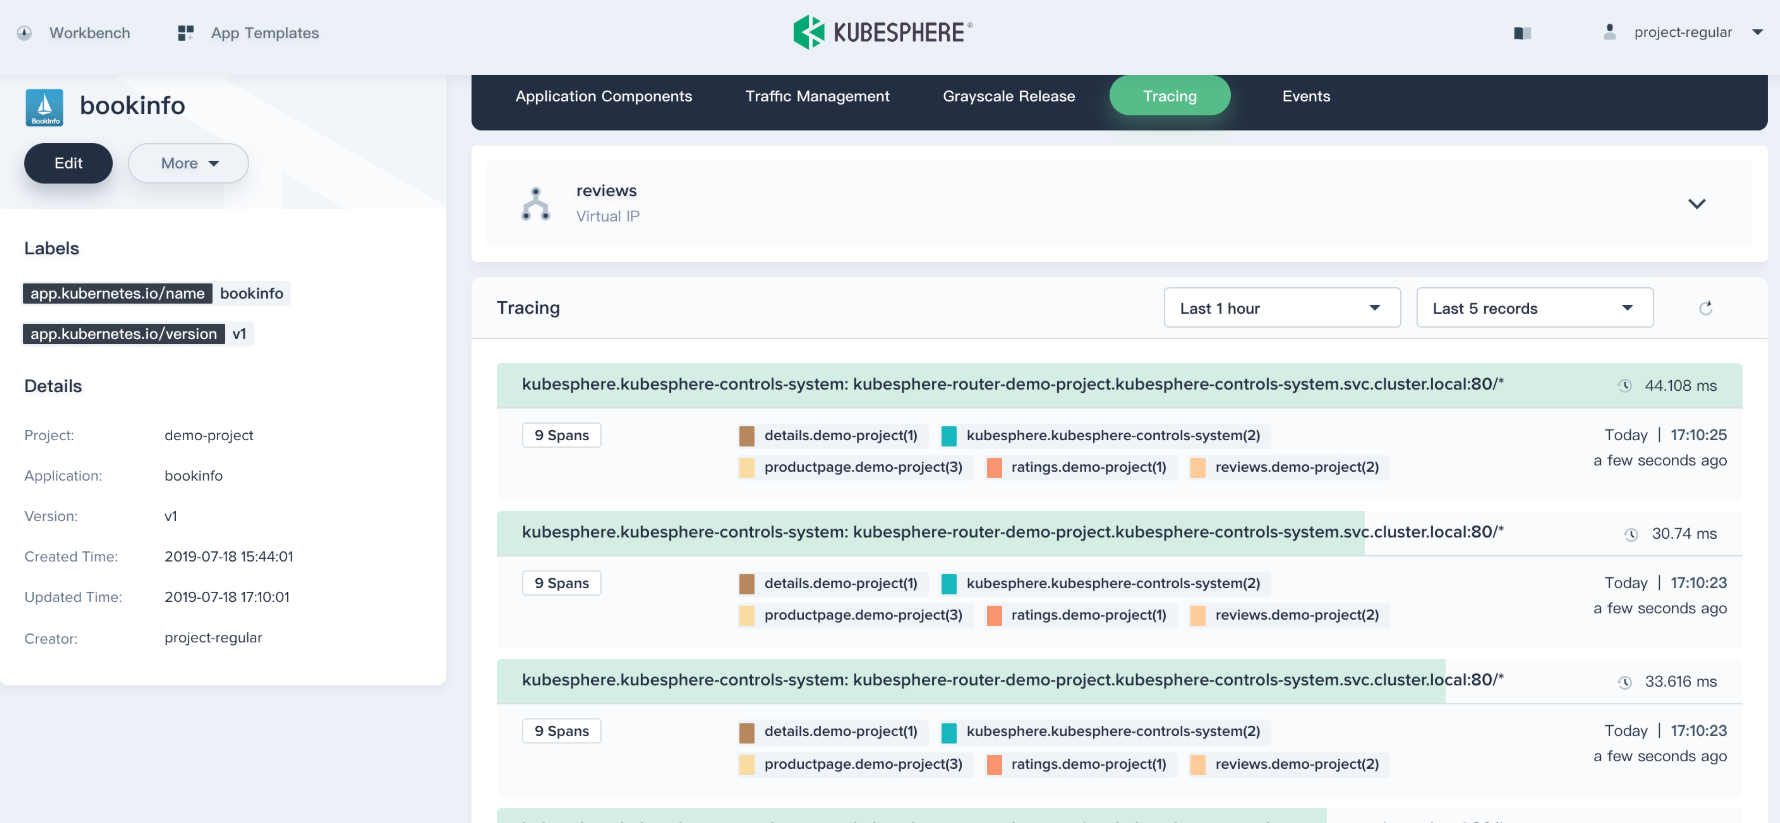This screenshot has height=823, width=1780.
Task: Click Updated Time value 2019-07-18 17:10:01
Action: tap(227, 597)
